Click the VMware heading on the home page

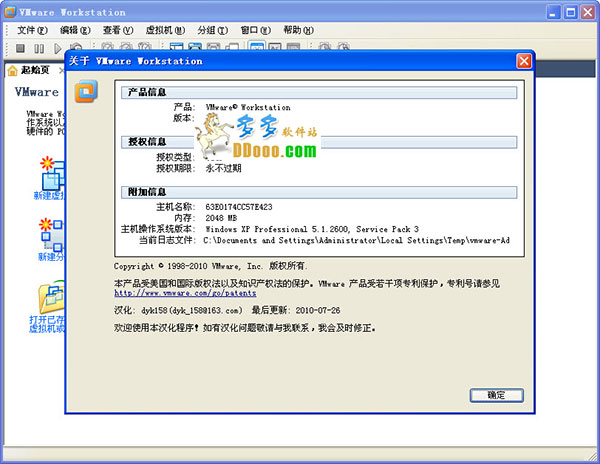(x=37, y=92)
